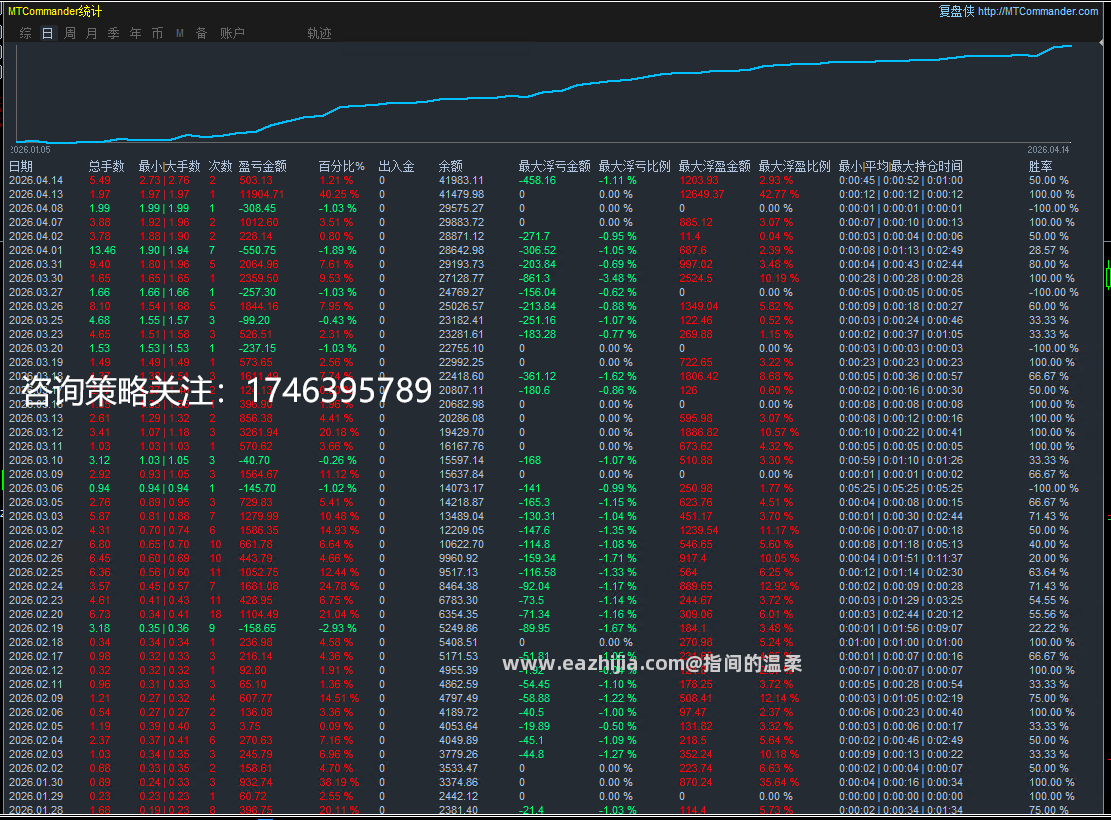1111x820 pixels.
Task: Click balance value 23281.61
Action: [461, 335]
